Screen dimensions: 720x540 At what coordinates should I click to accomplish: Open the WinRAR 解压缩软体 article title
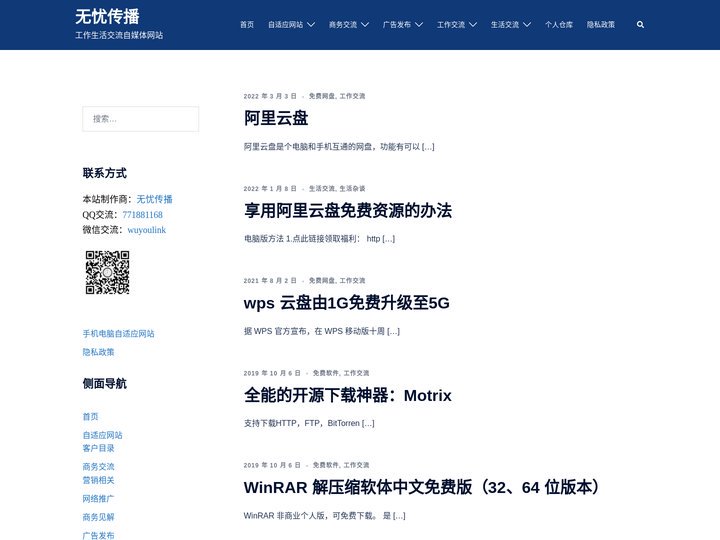point(422,488)
